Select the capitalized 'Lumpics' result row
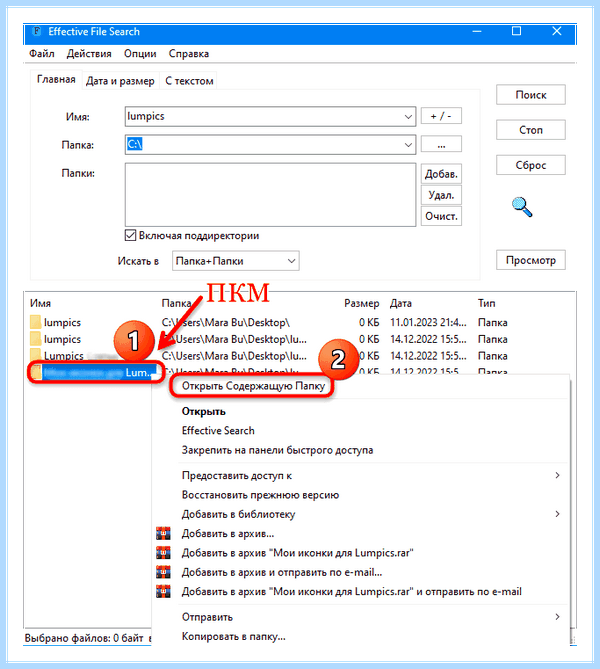The height and width of the screenshot is (669, 600). tap(64, 355)
